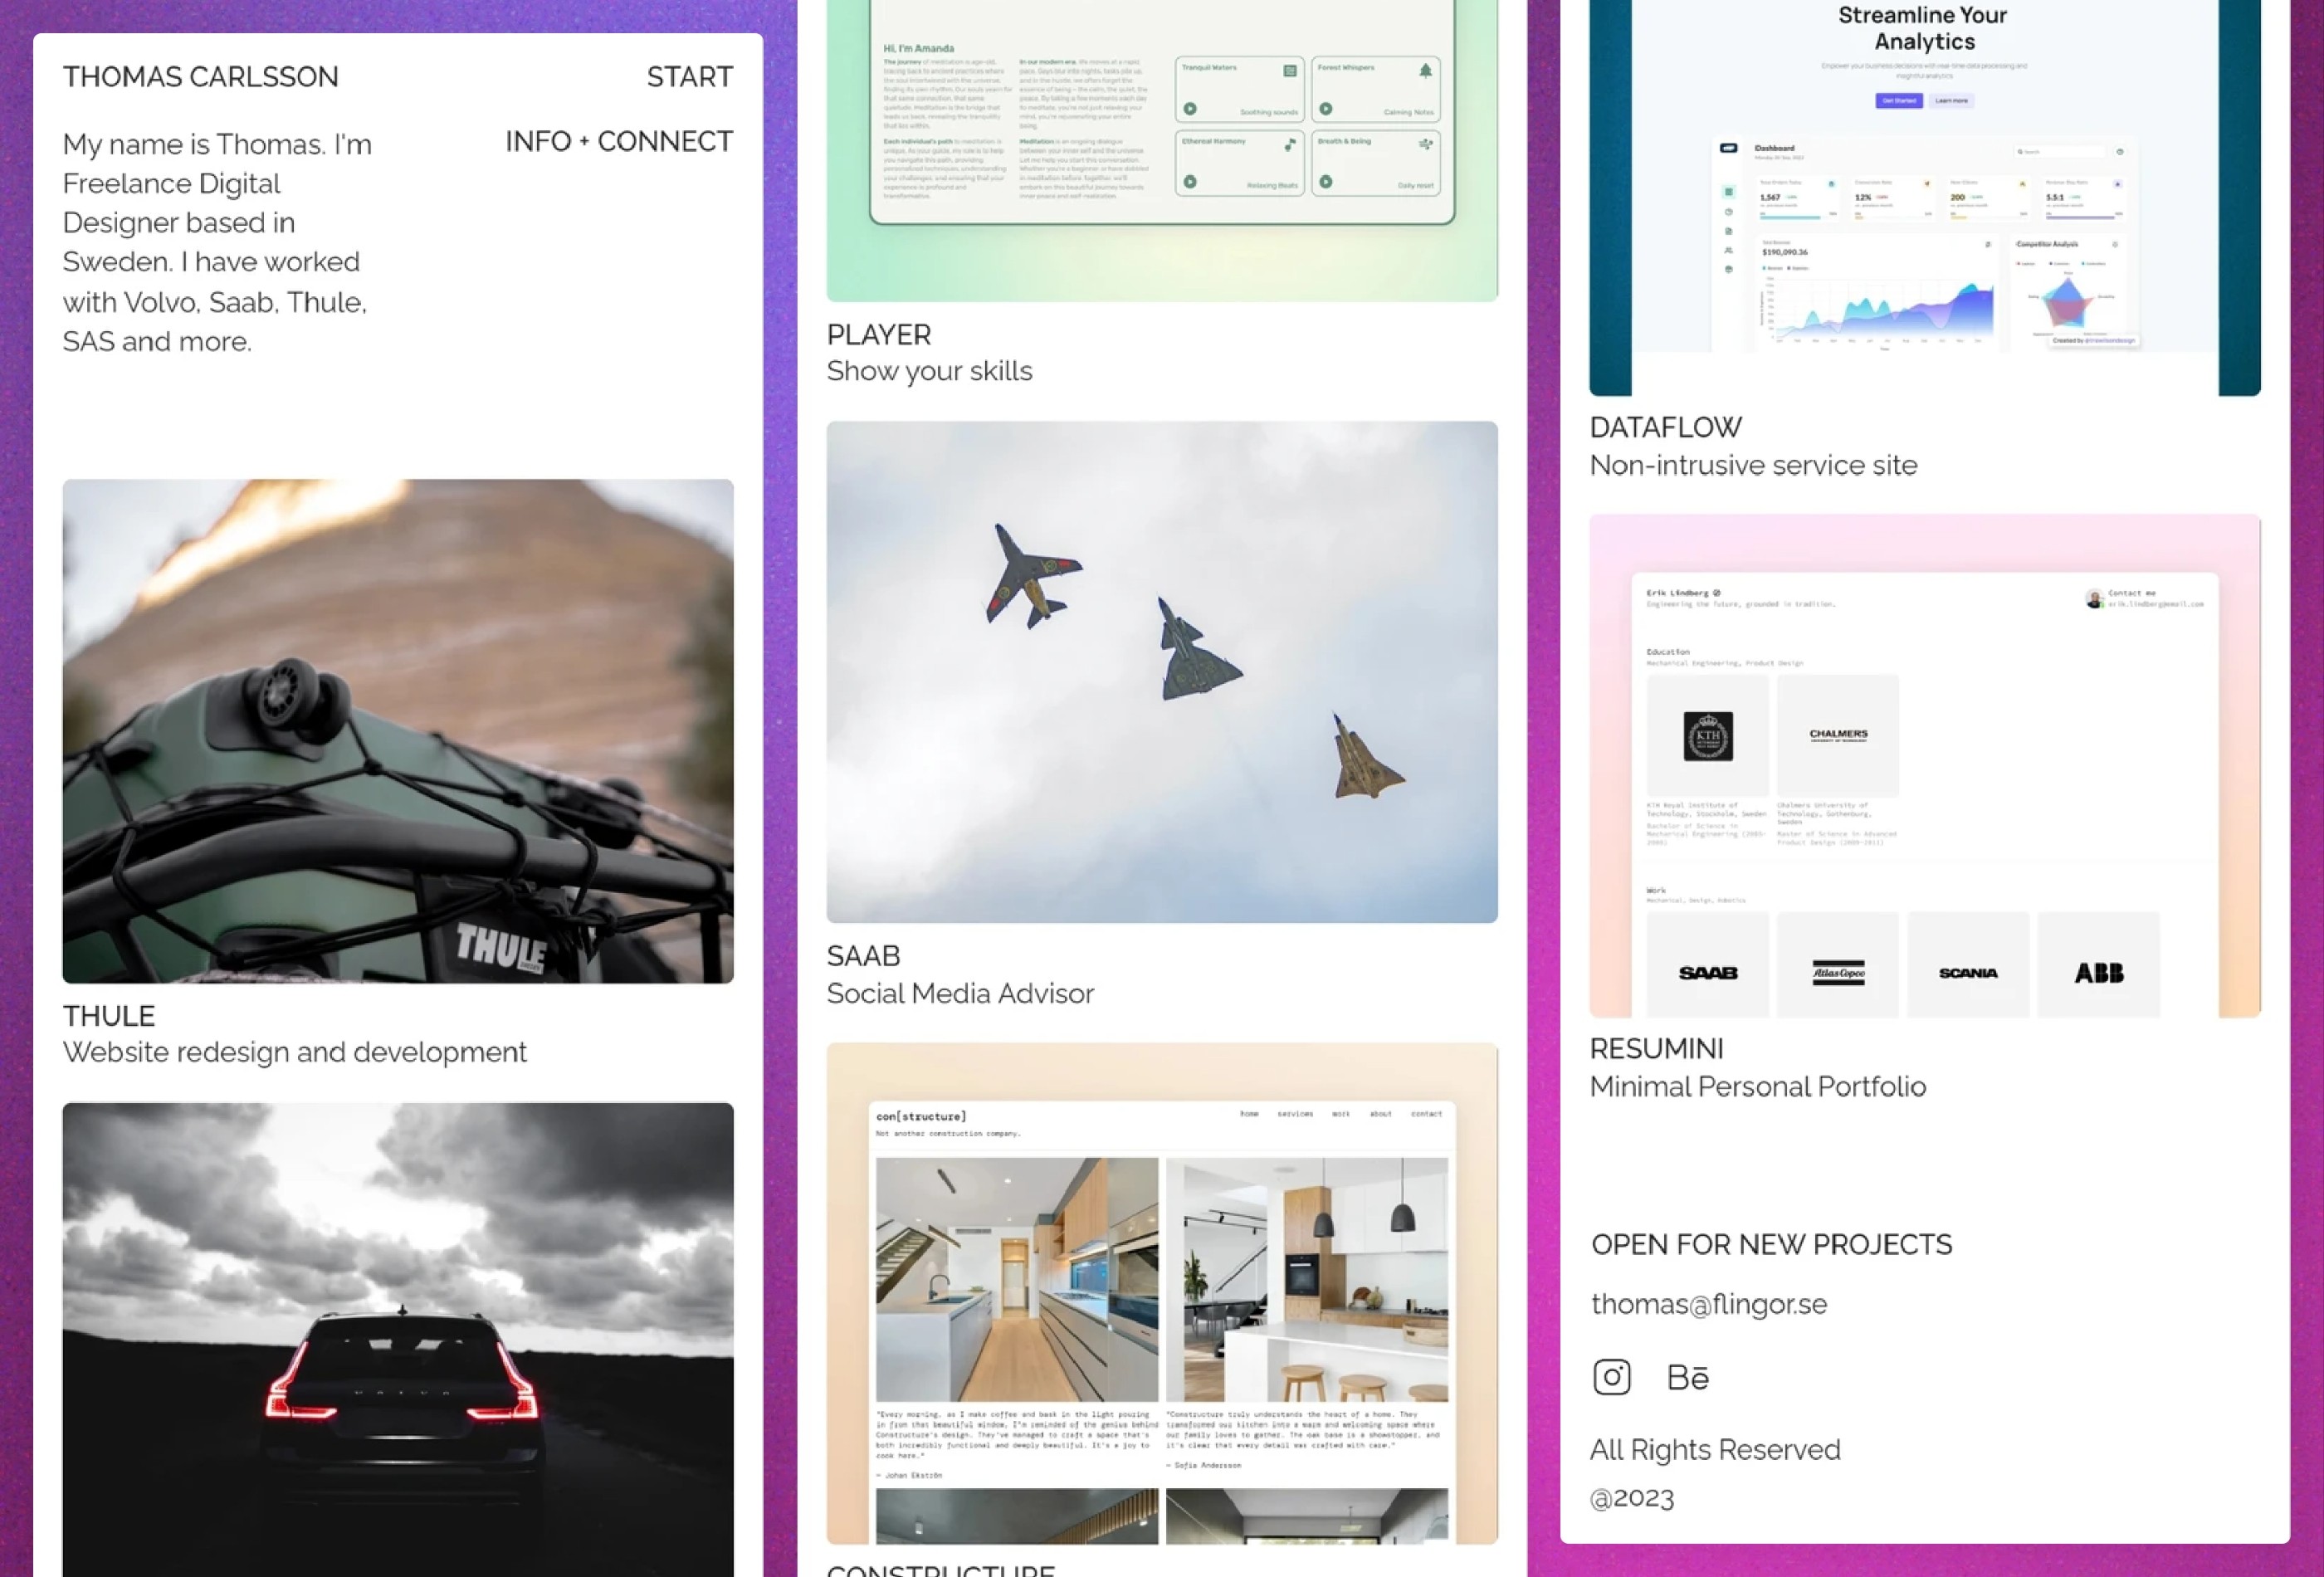Click the 'OPEN FOR NEW PROJECTS' heading
This screenshot has width=2324, height=1577.
point(1771,1245)
